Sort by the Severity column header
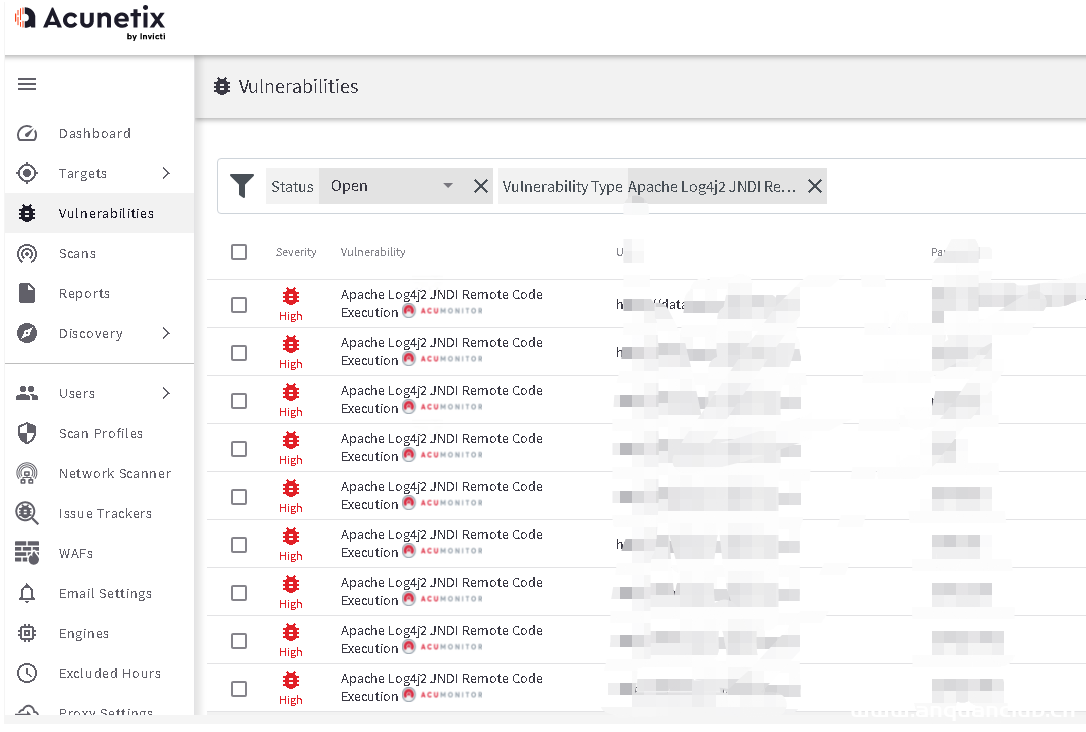Viewport: 1086px width, 732px height. [296, 252]
